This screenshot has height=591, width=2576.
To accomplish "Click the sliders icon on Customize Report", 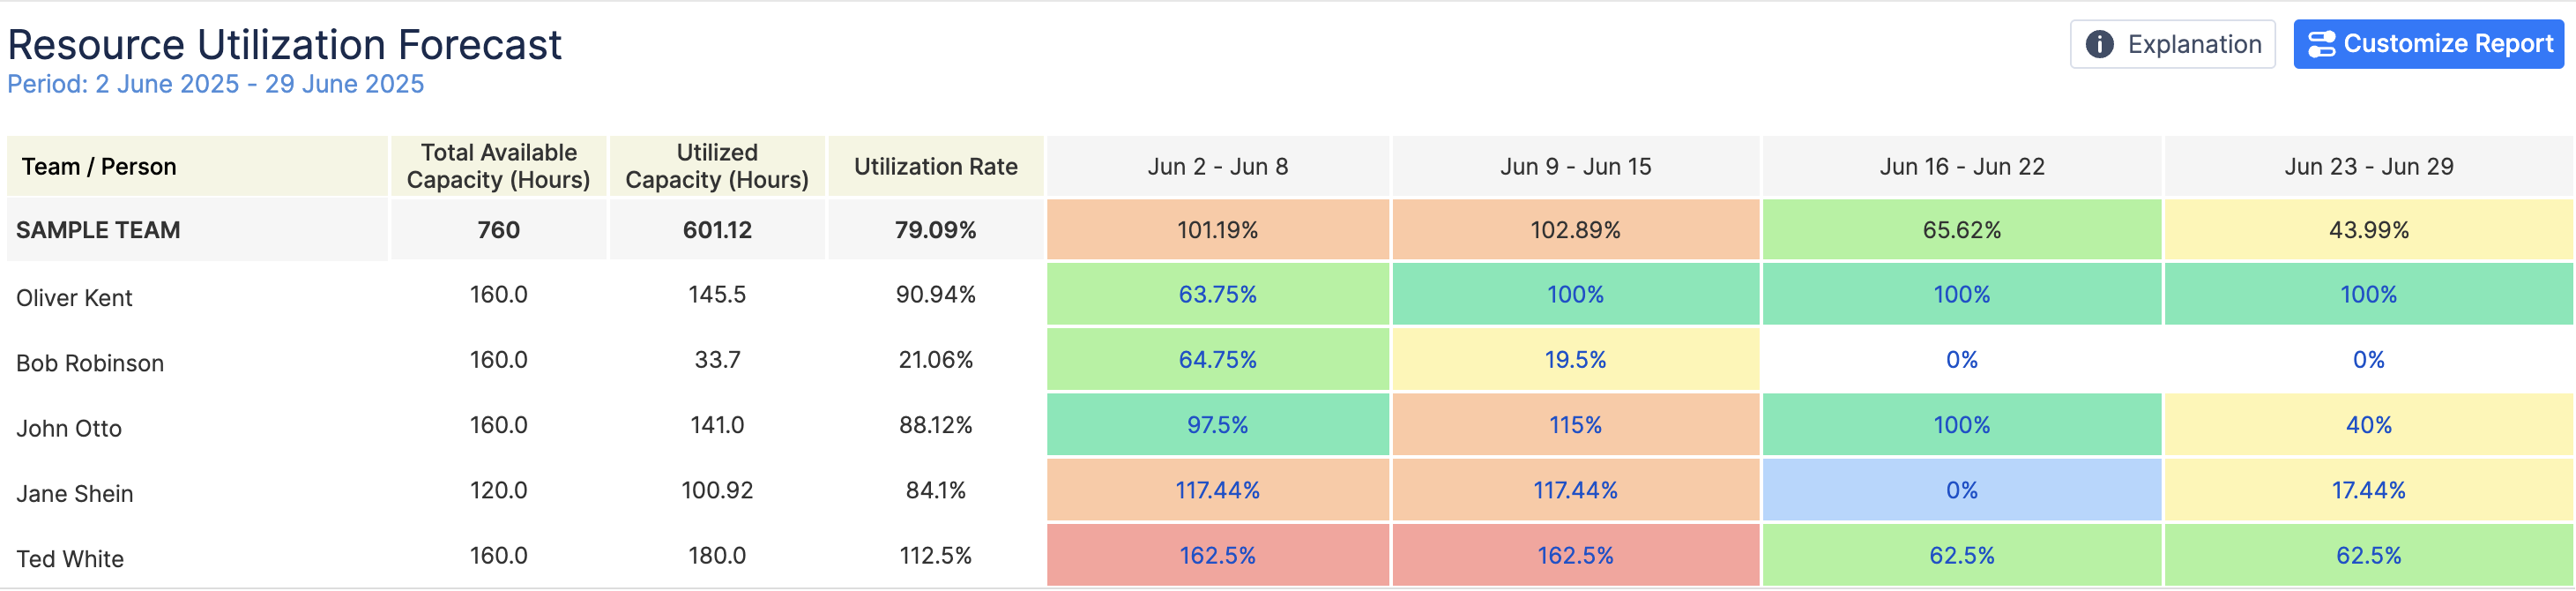I will (2321, 44).
